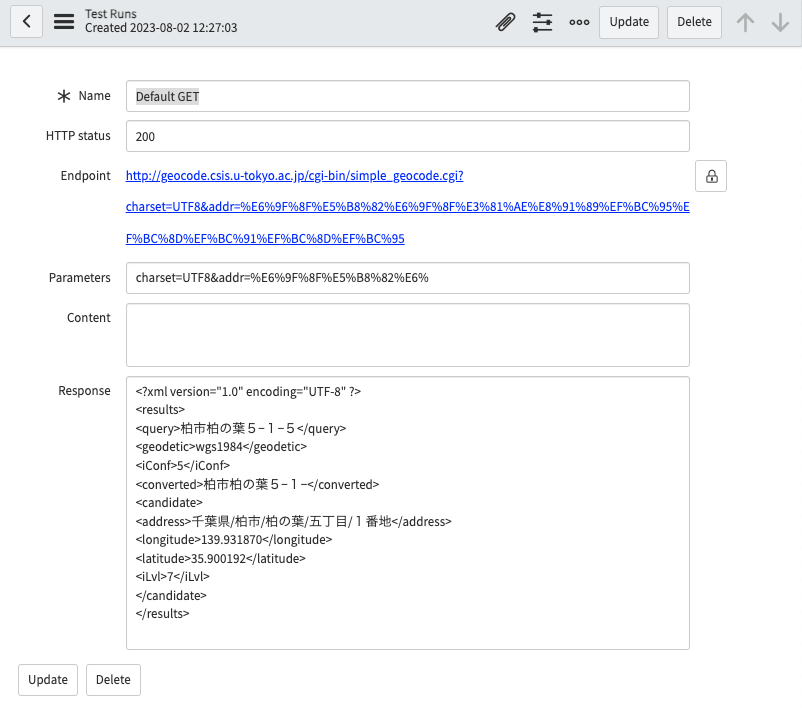Click inside the empty Content textarea
The image size is (802, 708).
[x=407, y=335]
